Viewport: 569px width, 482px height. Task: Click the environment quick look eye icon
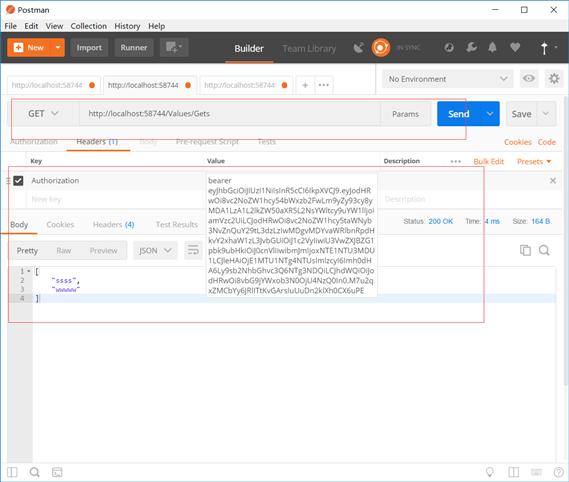point(529,78)
